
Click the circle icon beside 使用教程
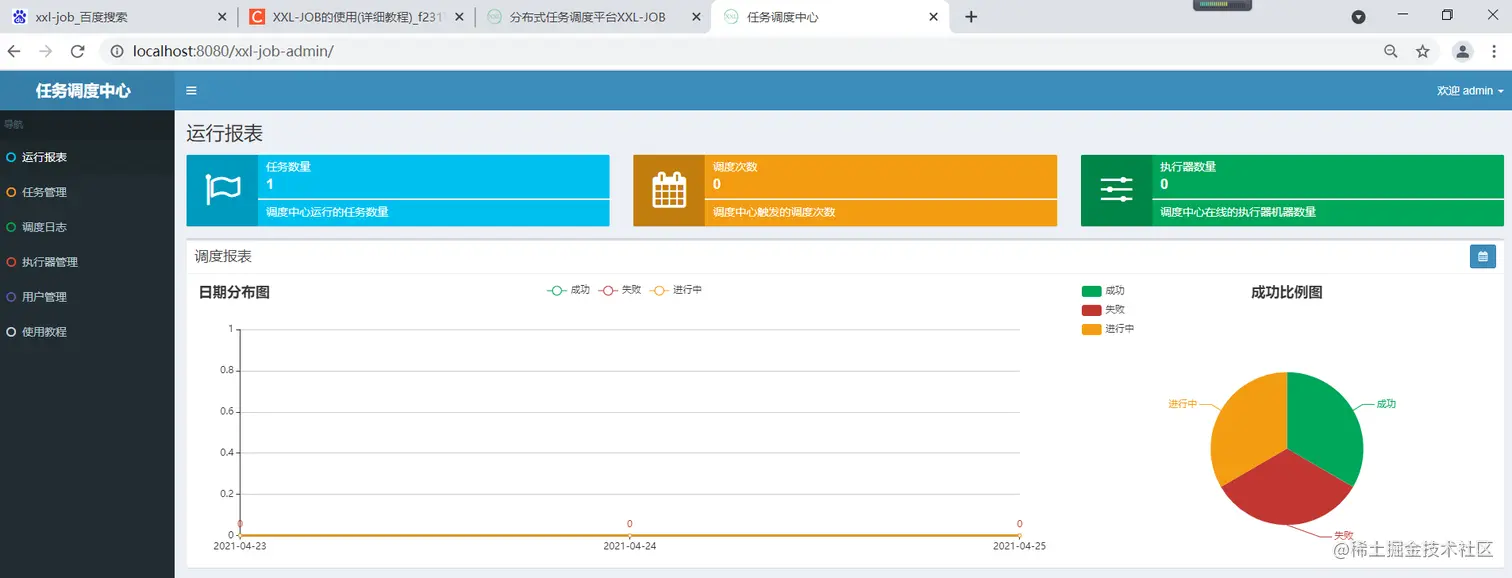pos(11,332)
